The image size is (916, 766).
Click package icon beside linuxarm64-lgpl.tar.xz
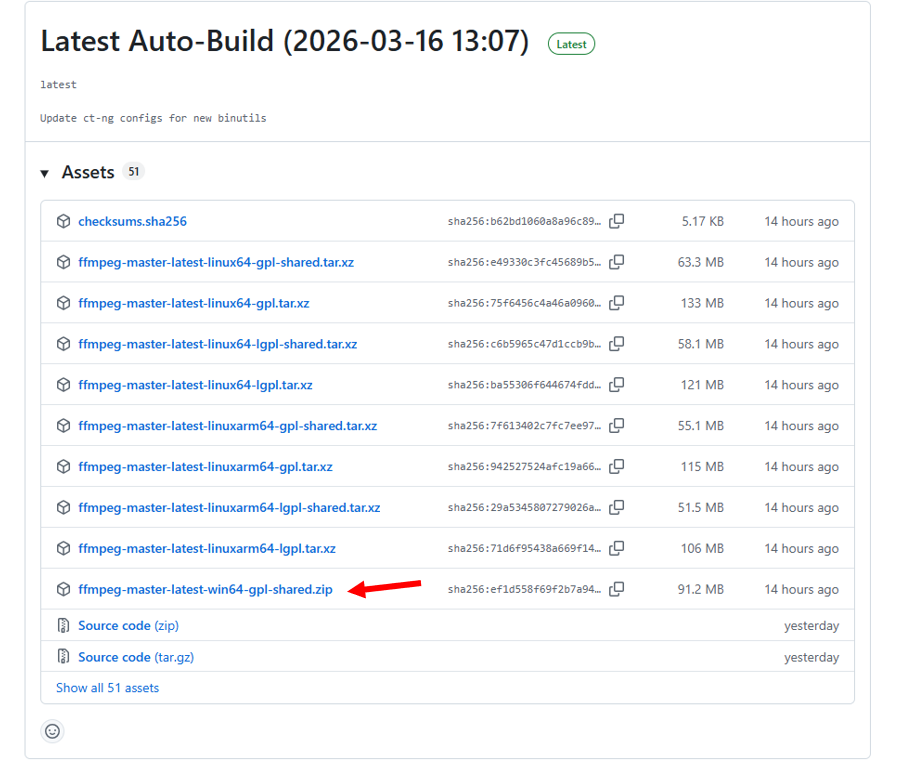[63, 549]
